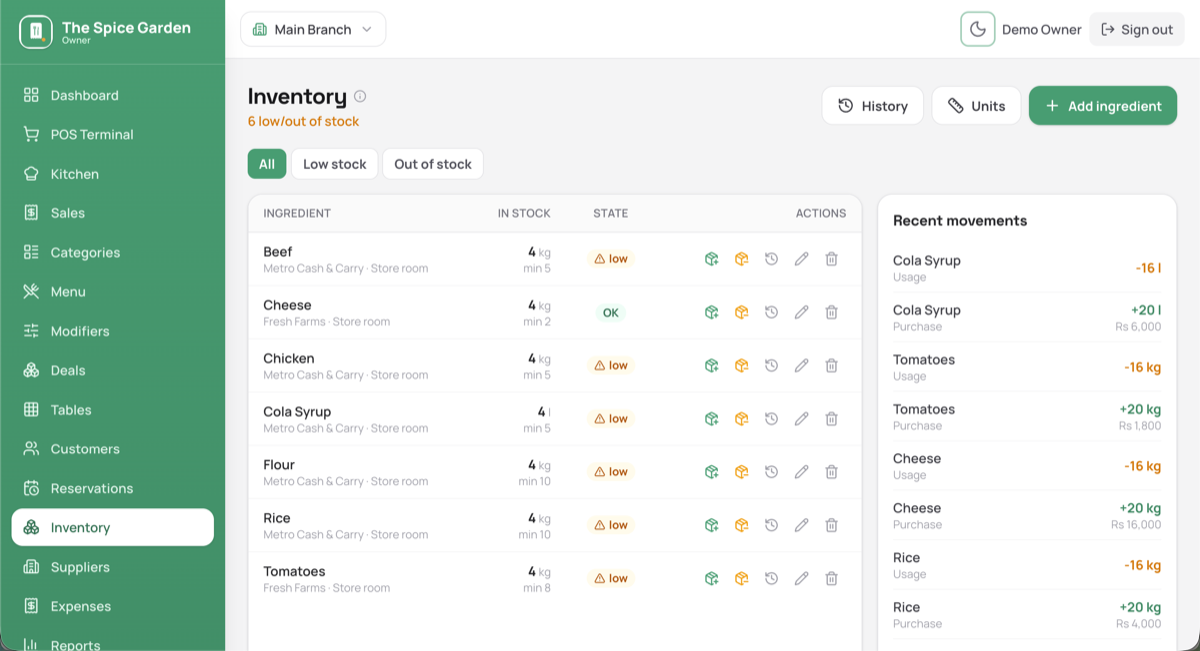The width and height of the screenshot is (1200, 651).
Task: Select Inventory in the sidebar
Action: (x=112, y=528)
